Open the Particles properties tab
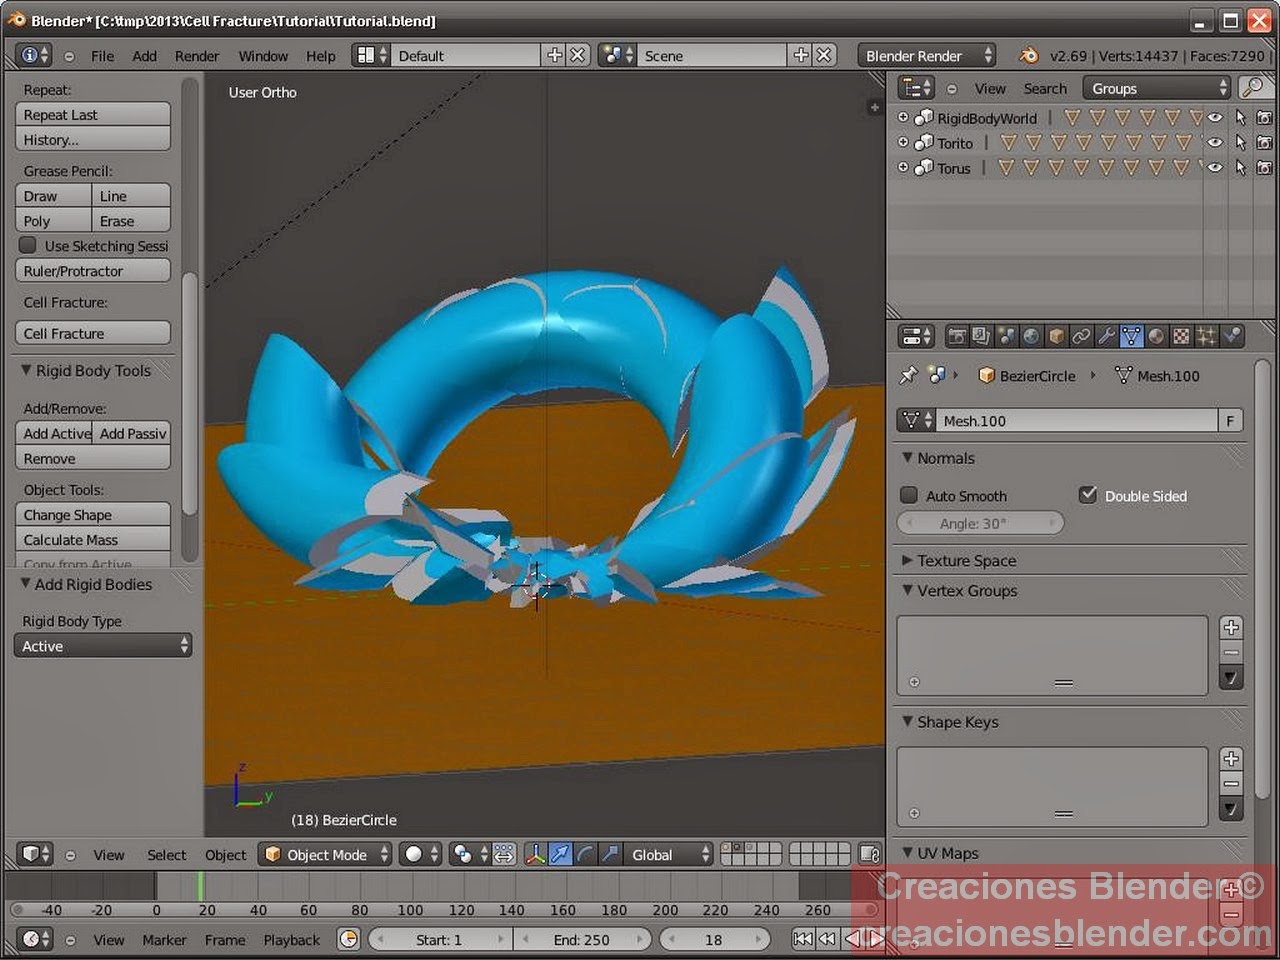 click(x=1206, y=336)
